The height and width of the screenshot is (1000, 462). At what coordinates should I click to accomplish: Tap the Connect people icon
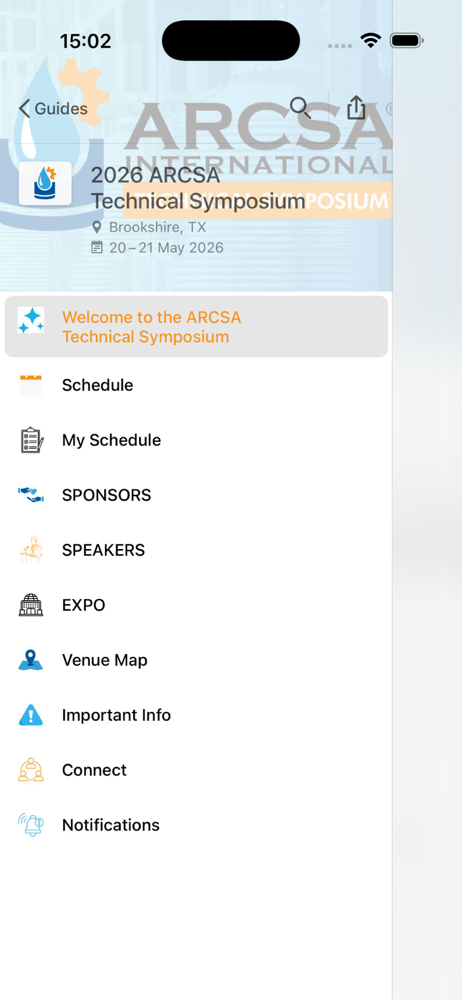tap(31, 770)
